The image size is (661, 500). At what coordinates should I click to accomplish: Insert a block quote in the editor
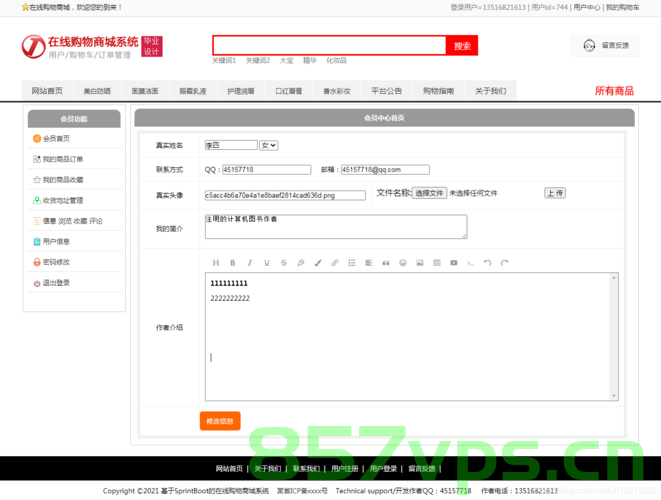click(x=386, y=263)
